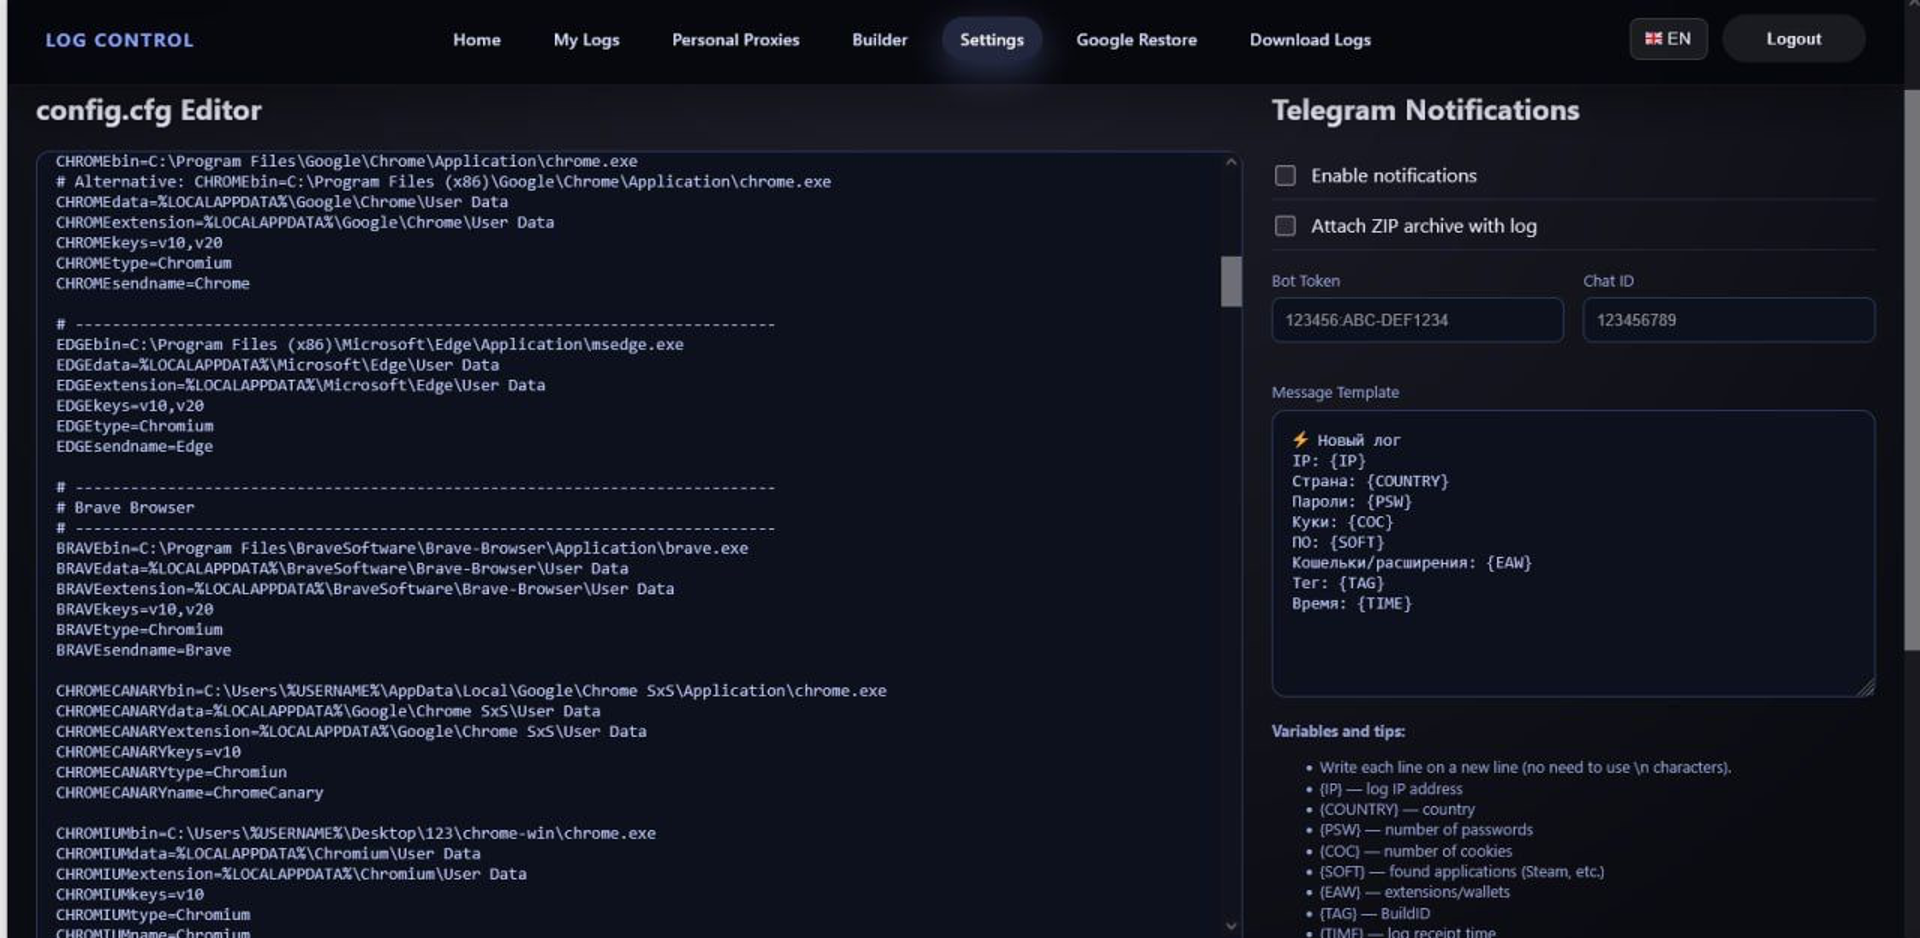This screenshot has width=1920, height=938.
Task: Open Personal Proxies section
Action: [735, 40]
